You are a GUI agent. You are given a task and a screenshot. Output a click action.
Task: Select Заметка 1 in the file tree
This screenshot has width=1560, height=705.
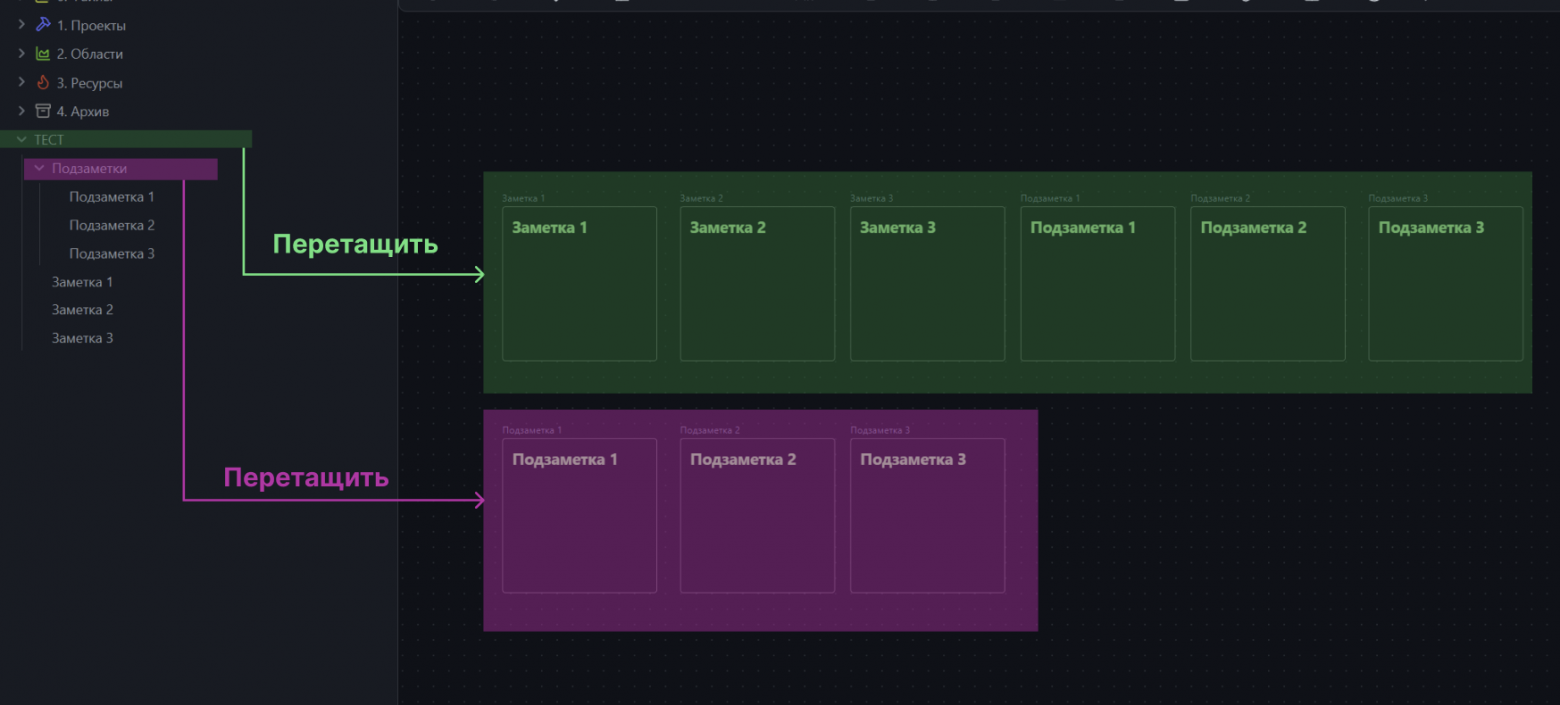click(82, 282)
